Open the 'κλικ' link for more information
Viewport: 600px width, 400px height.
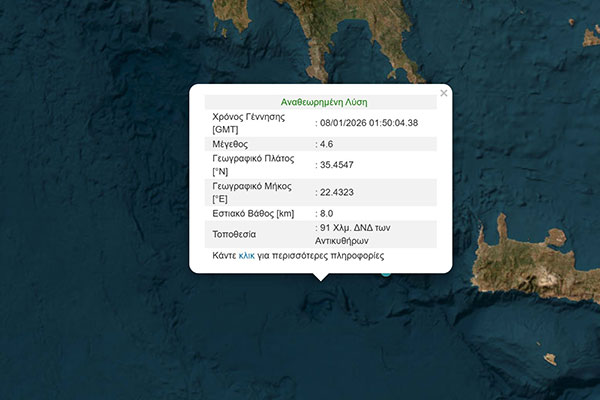[x=247, y=256]
